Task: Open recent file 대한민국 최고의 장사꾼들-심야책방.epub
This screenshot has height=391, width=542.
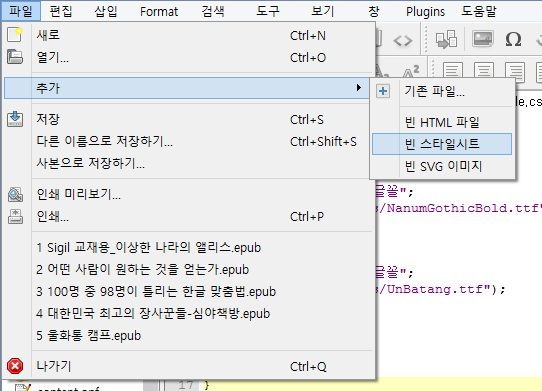Action: click(189, 314)
